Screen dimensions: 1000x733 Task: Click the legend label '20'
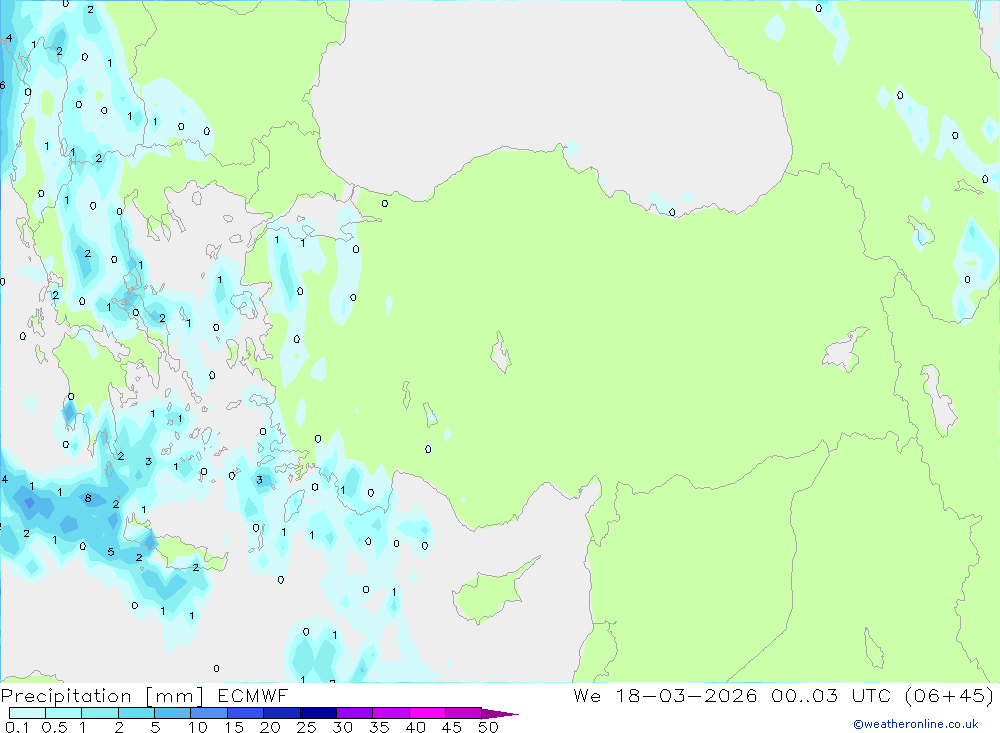pos(270,727)
